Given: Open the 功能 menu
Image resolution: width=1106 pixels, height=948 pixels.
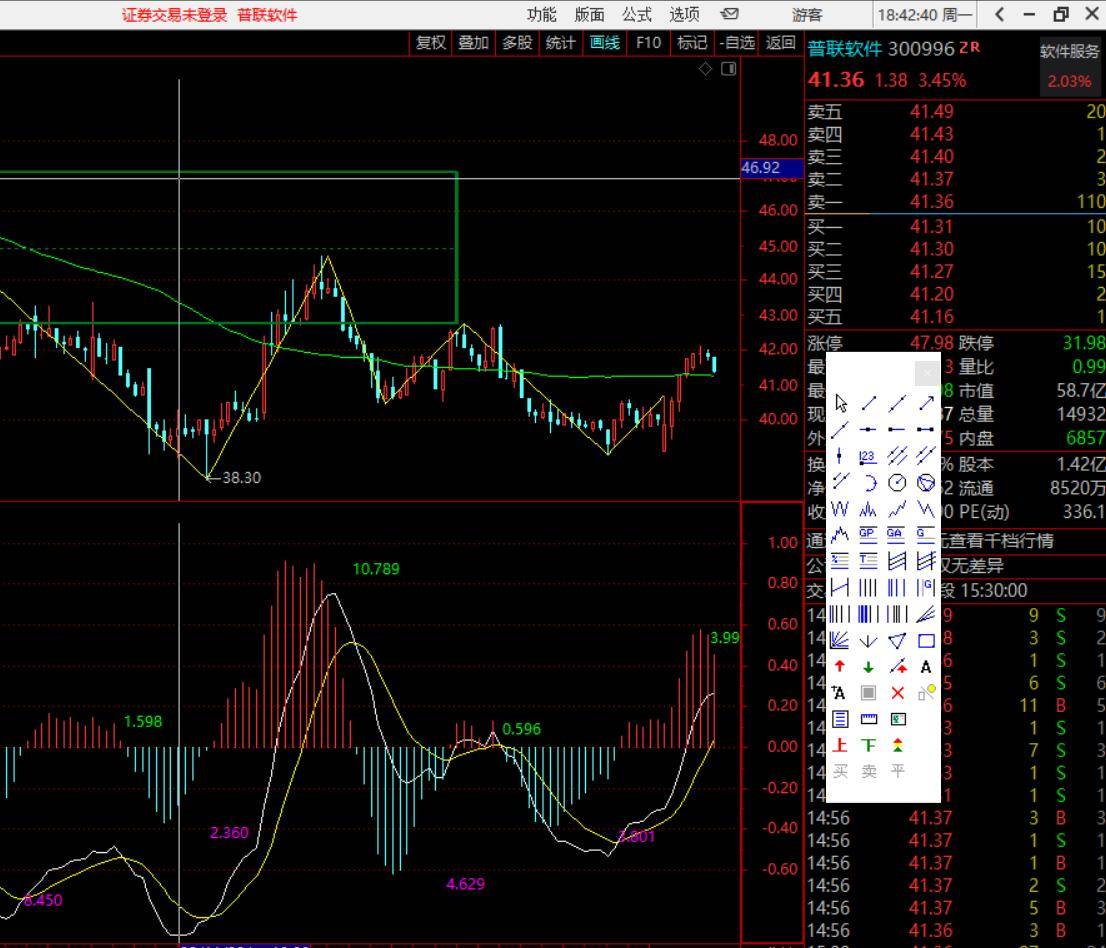Looking at the screenshot, I should tap(542, 14).
